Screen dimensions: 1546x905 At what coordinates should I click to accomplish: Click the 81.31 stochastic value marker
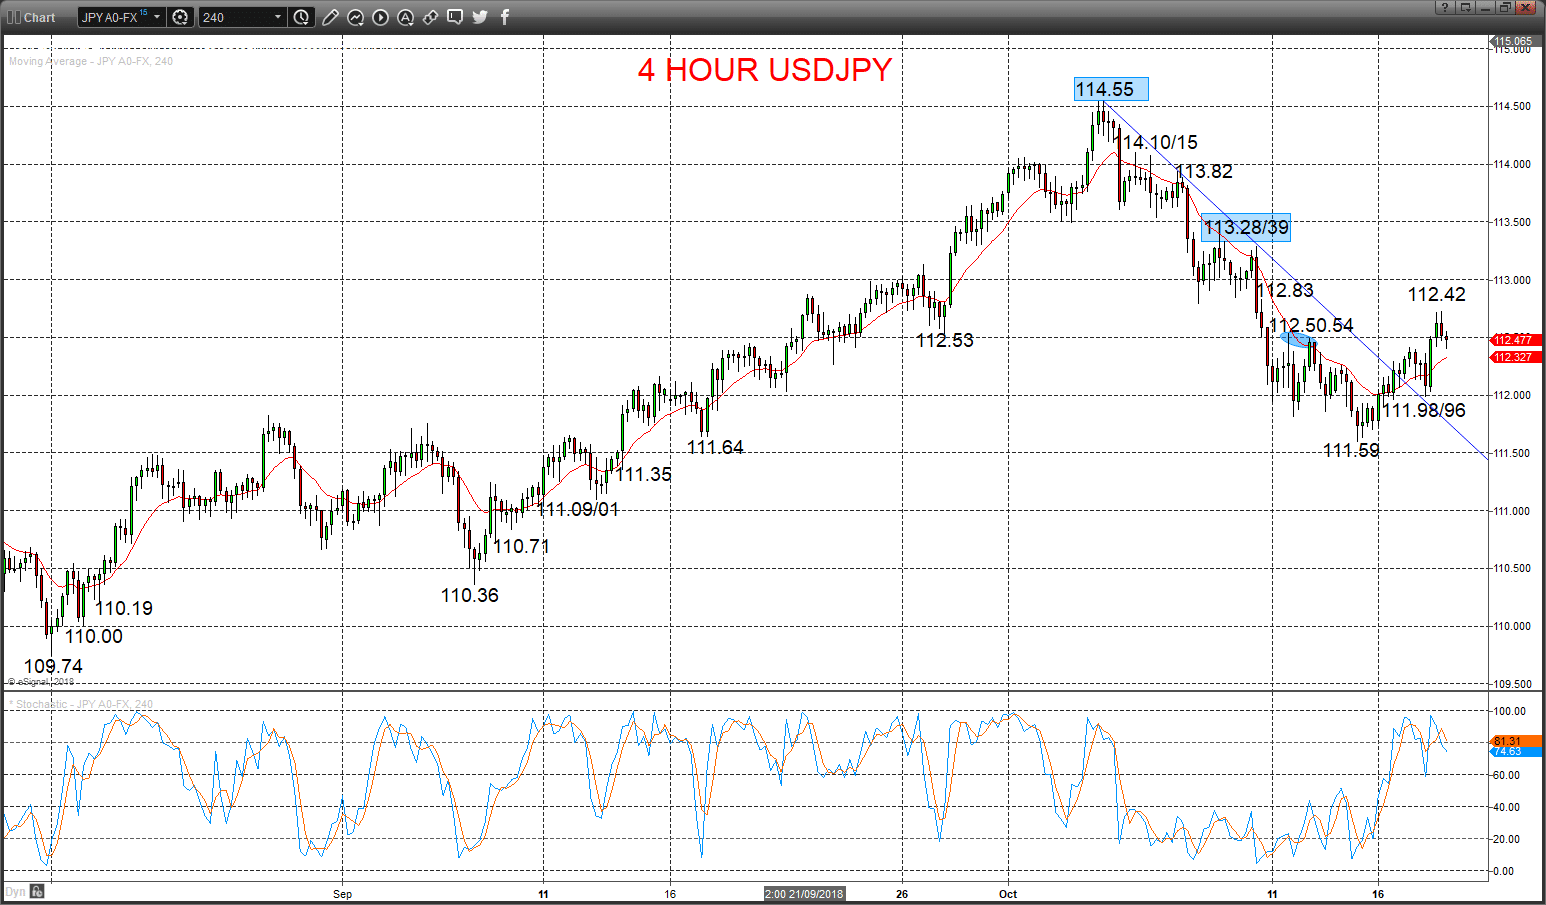coord(1516,741)
